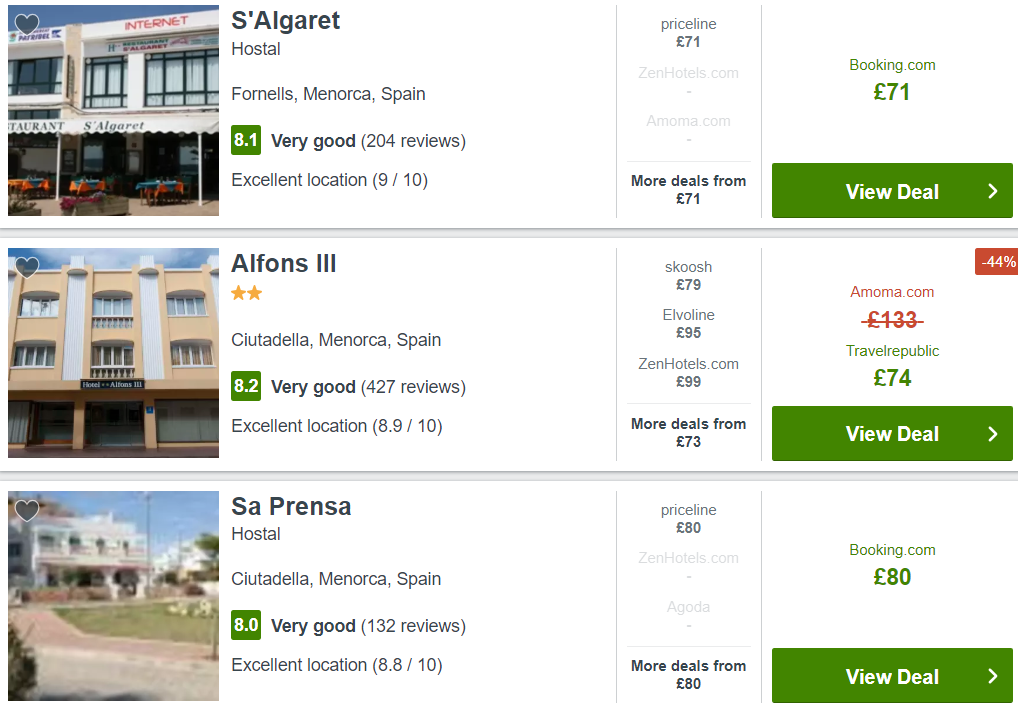Viewport: 1018px width, 711px height.
Task: Save Sa Prensa using the heart icon
Action: tap(27, 510)
